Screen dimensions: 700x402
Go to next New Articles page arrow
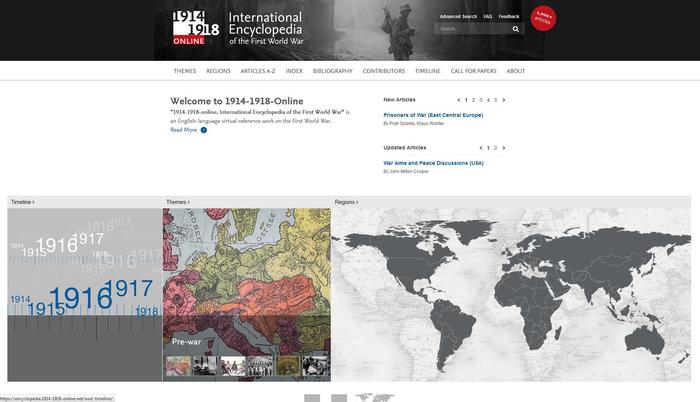(x=504, y=100)
